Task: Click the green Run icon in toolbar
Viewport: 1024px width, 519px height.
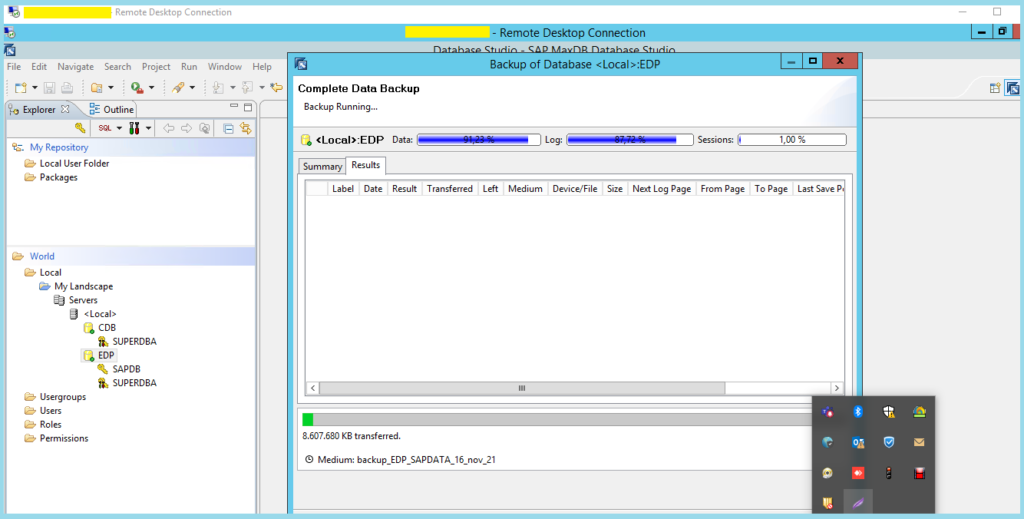Action: 136,87
